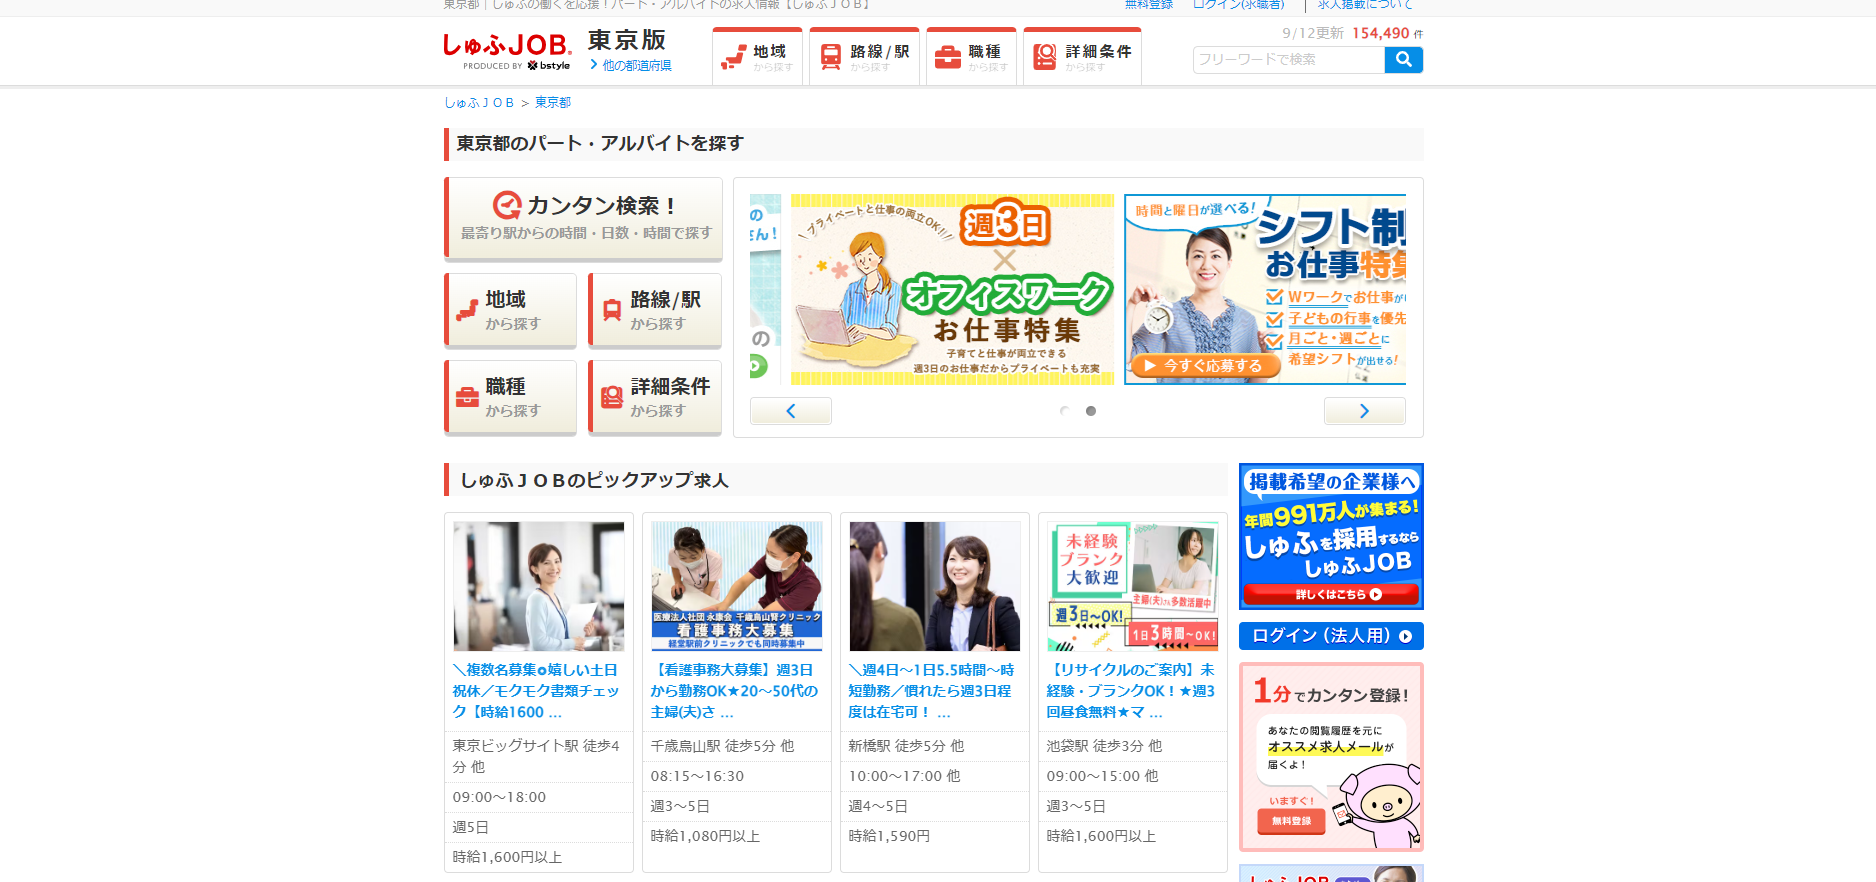
Task: Open 複数名募集 土日祝休 job title link
Action: click(536, 691)
